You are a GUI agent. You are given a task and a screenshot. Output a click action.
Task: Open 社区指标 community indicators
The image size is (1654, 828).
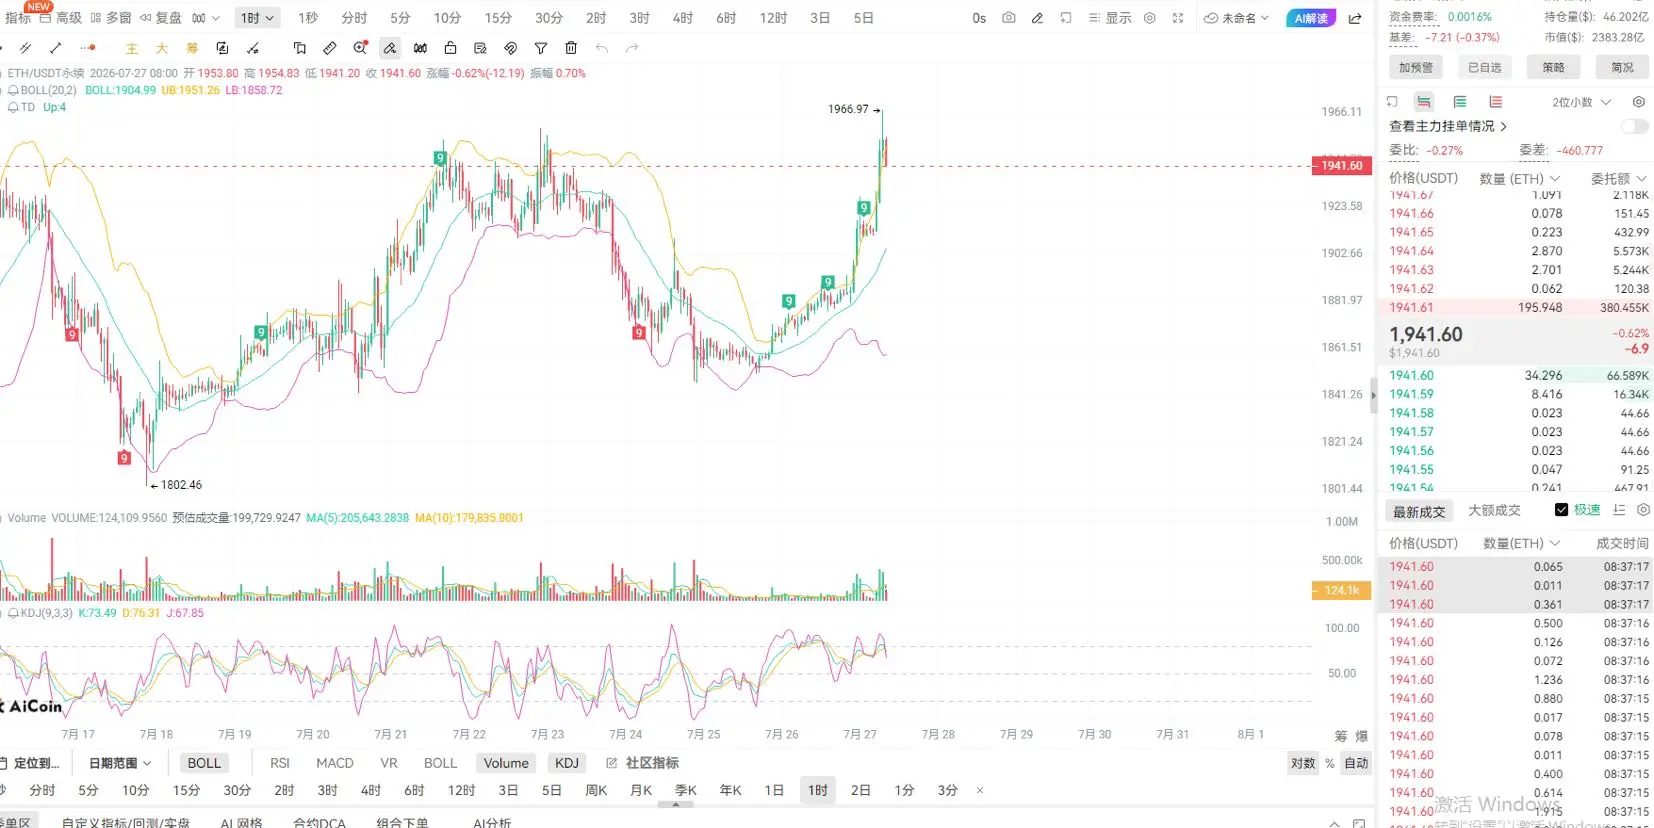pos(642,763)
